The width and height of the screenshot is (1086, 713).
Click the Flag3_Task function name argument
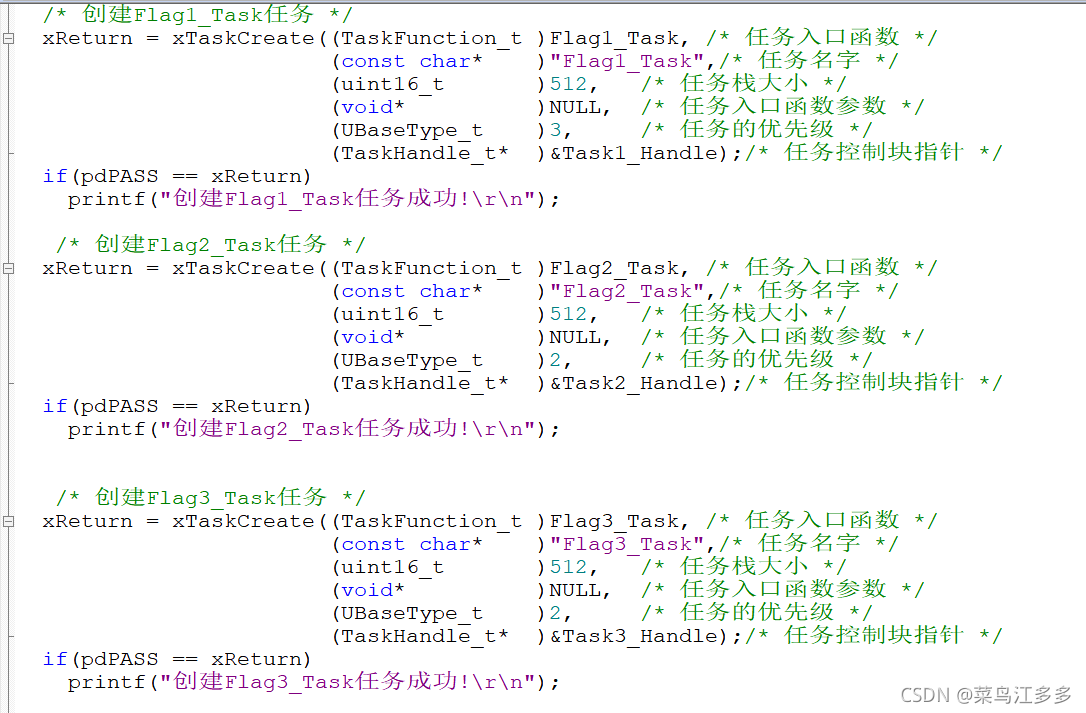[614, 522]
